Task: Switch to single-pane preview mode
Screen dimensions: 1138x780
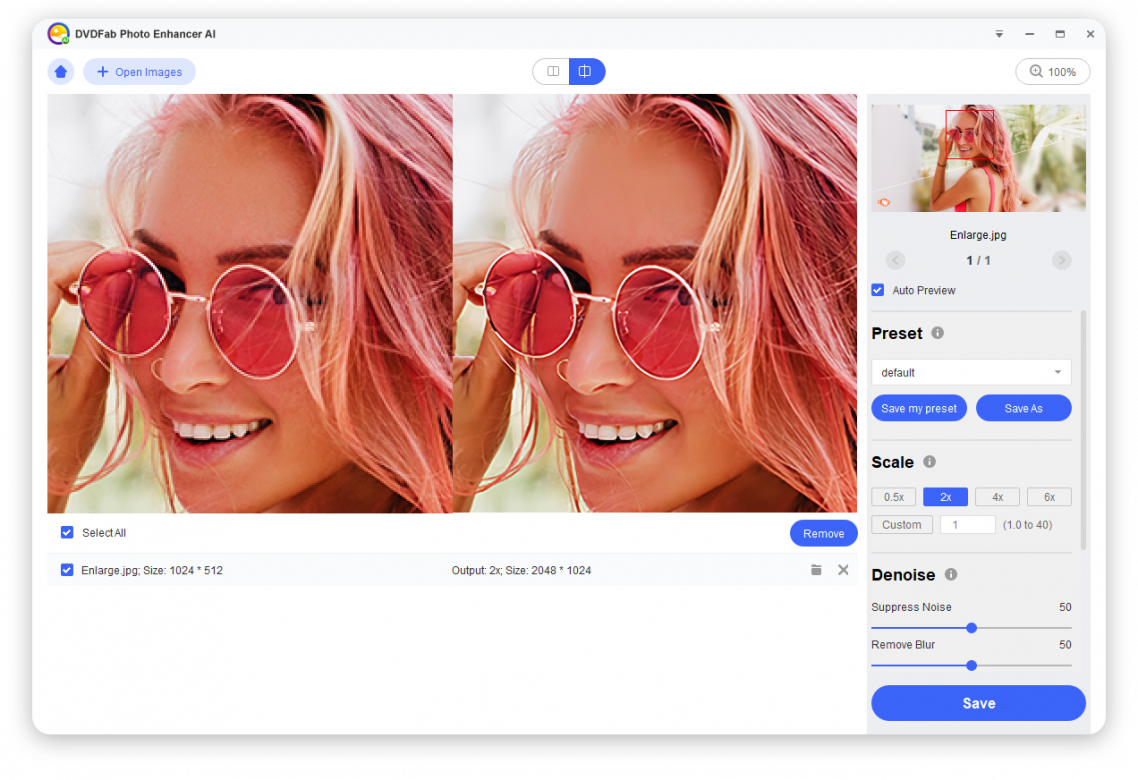Action: pyautogui.click(x=551, y=72)
